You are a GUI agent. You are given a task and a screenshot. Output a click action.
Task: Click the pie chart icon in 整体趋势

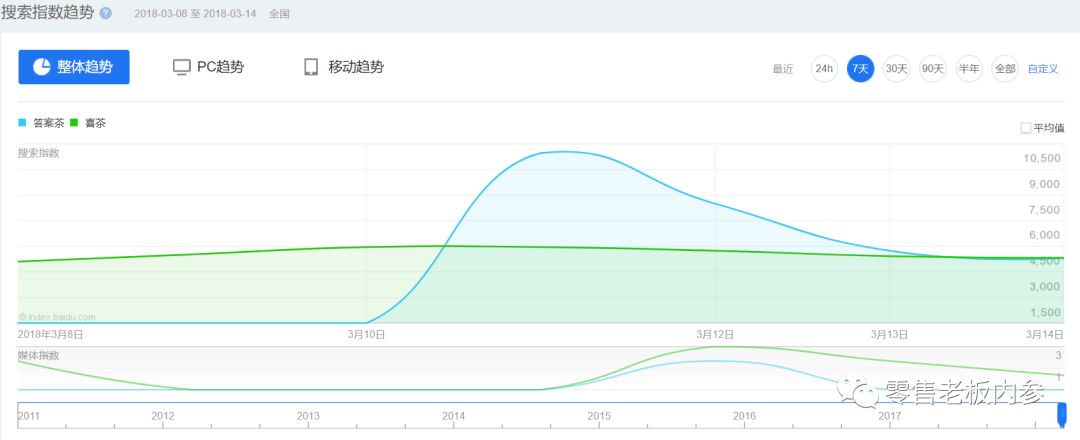41,67
